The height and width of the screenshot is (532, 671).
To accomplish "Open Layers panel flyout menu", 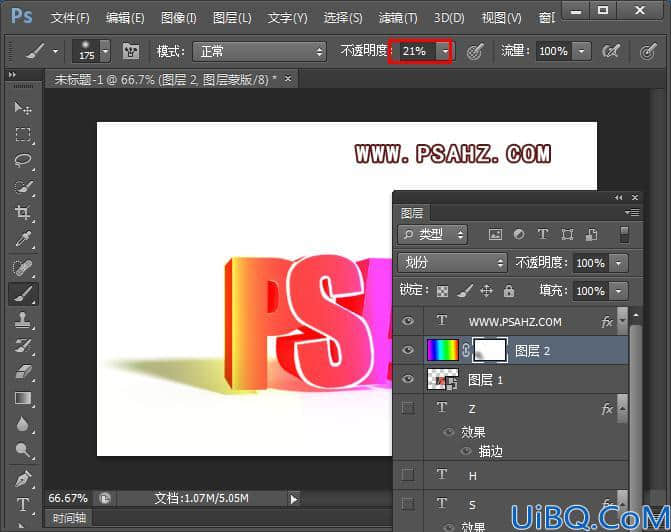I will 632,212.
